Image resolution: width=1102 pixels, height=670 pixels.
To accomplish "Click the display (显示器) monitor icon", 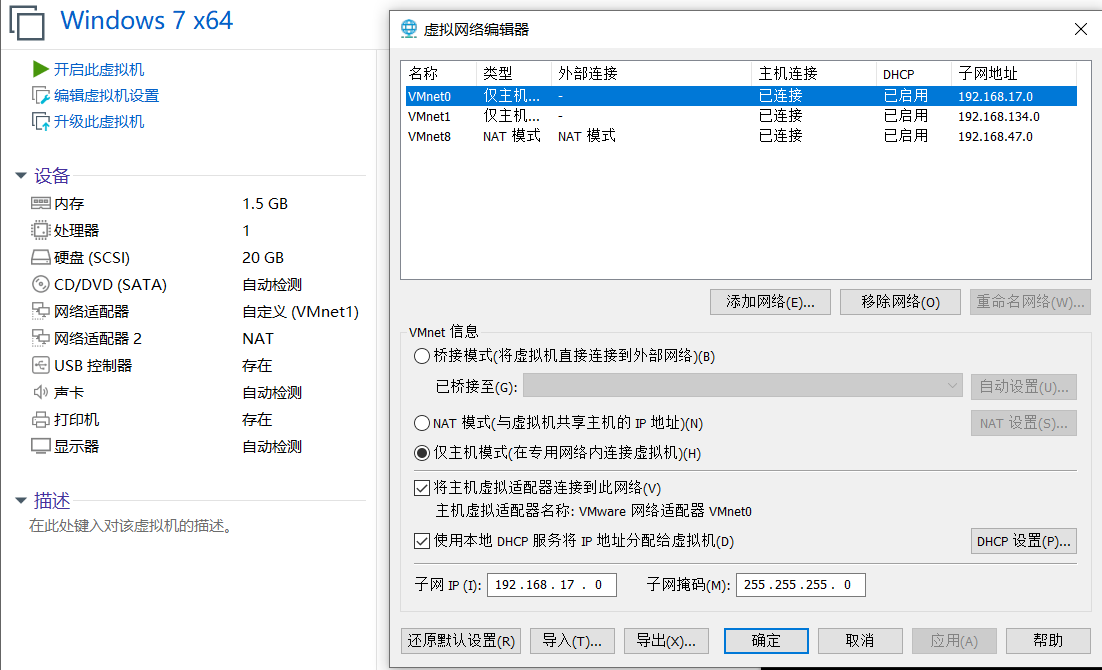I will coord(41,446).
